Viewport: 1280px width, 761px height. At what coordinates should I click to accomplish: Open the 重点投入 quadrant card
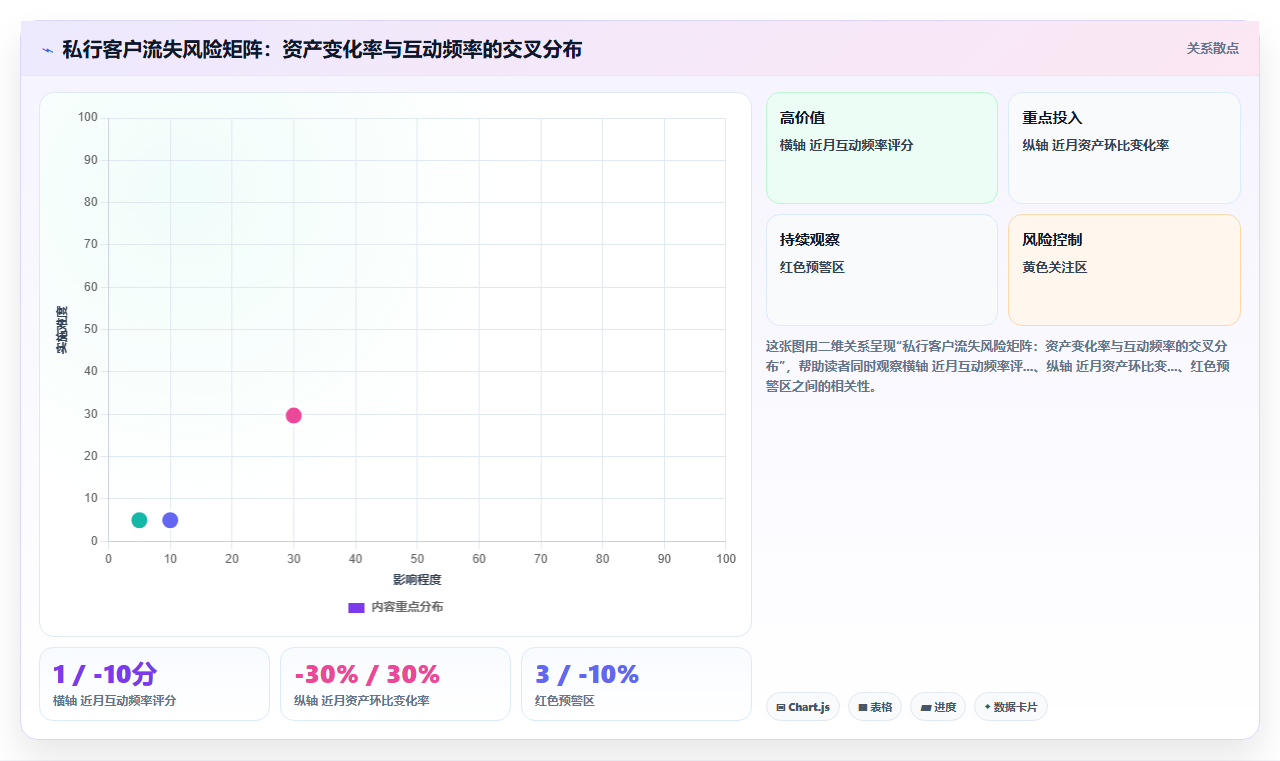click(1124, 148)
